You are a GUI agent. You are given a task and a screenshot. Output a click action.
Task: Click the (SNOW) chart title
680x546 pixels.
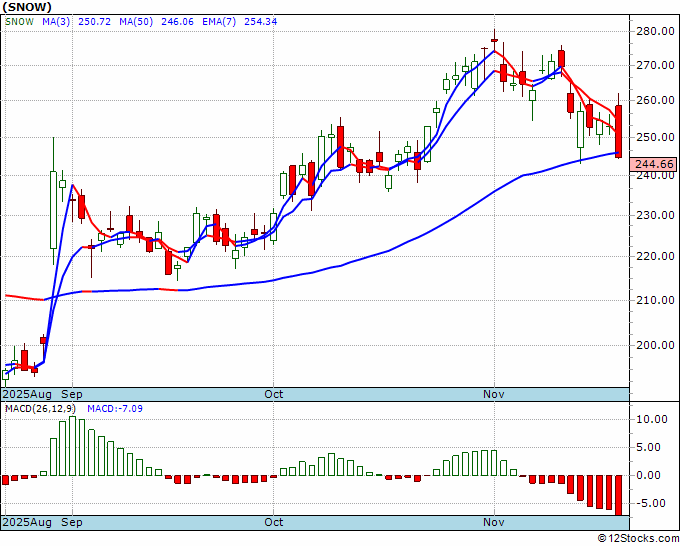coord(27,7)
